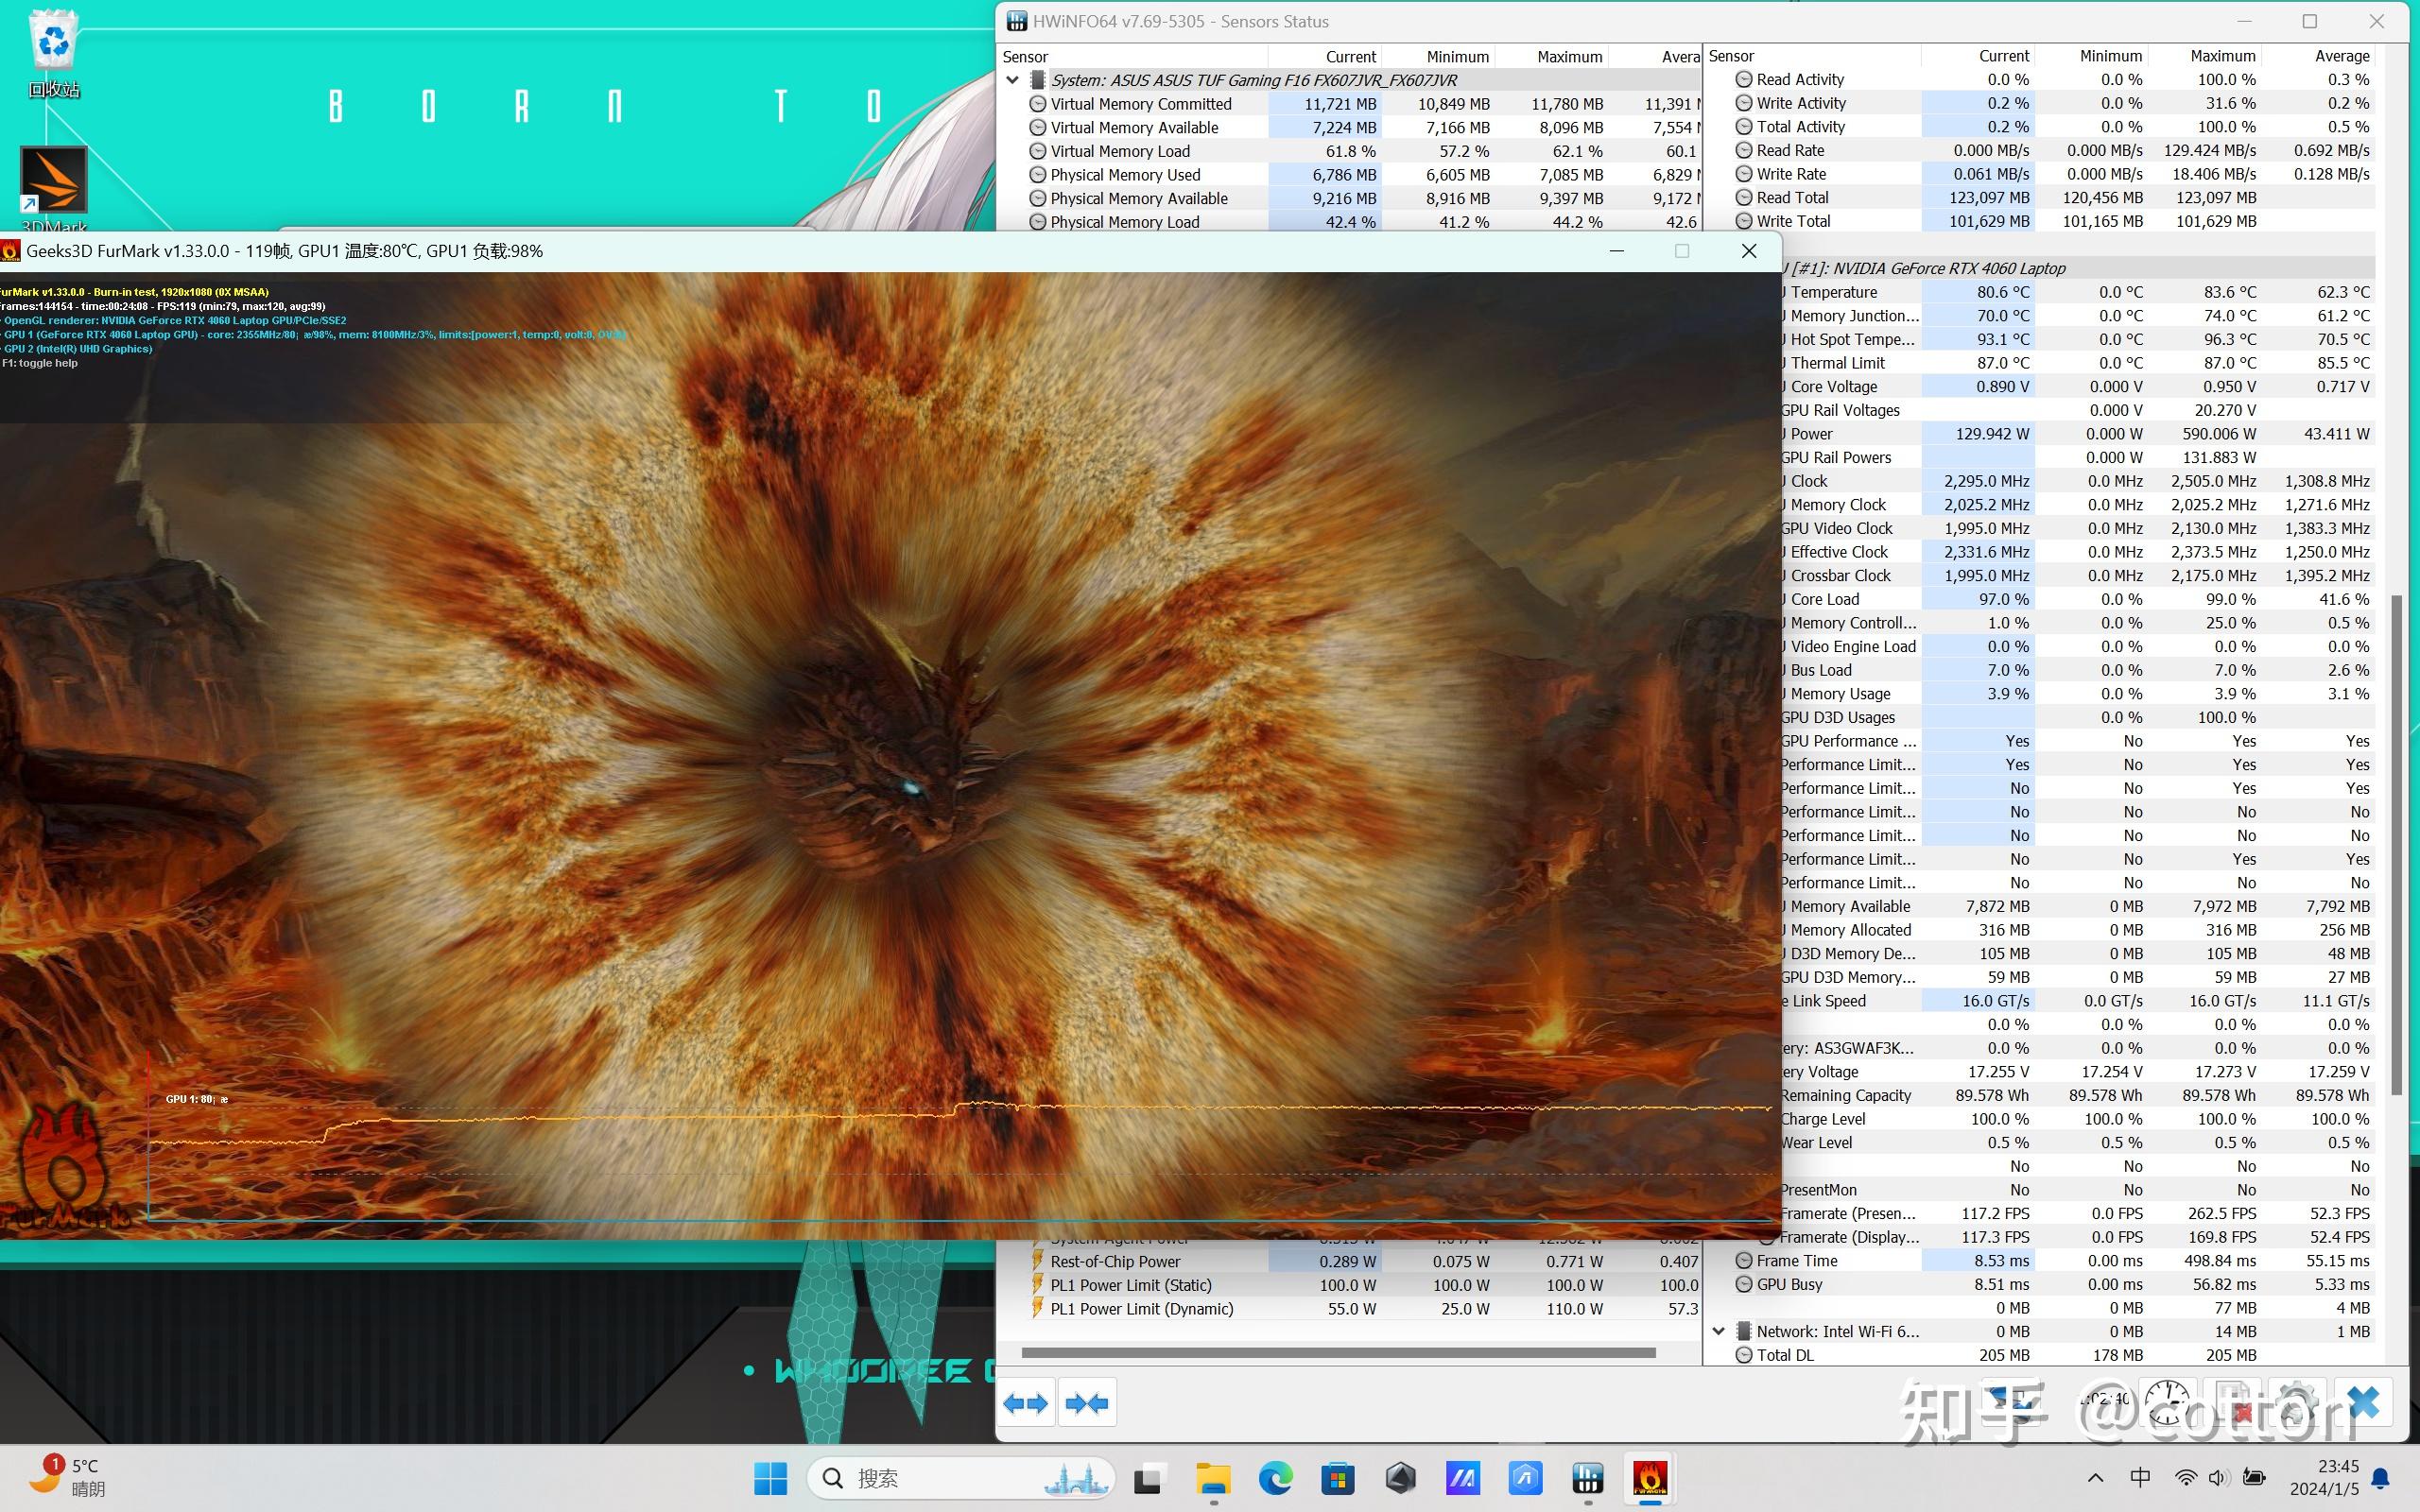Click the FurMark window title bar text
The height and width of the screenshot is (1512, 2420).
285,251
